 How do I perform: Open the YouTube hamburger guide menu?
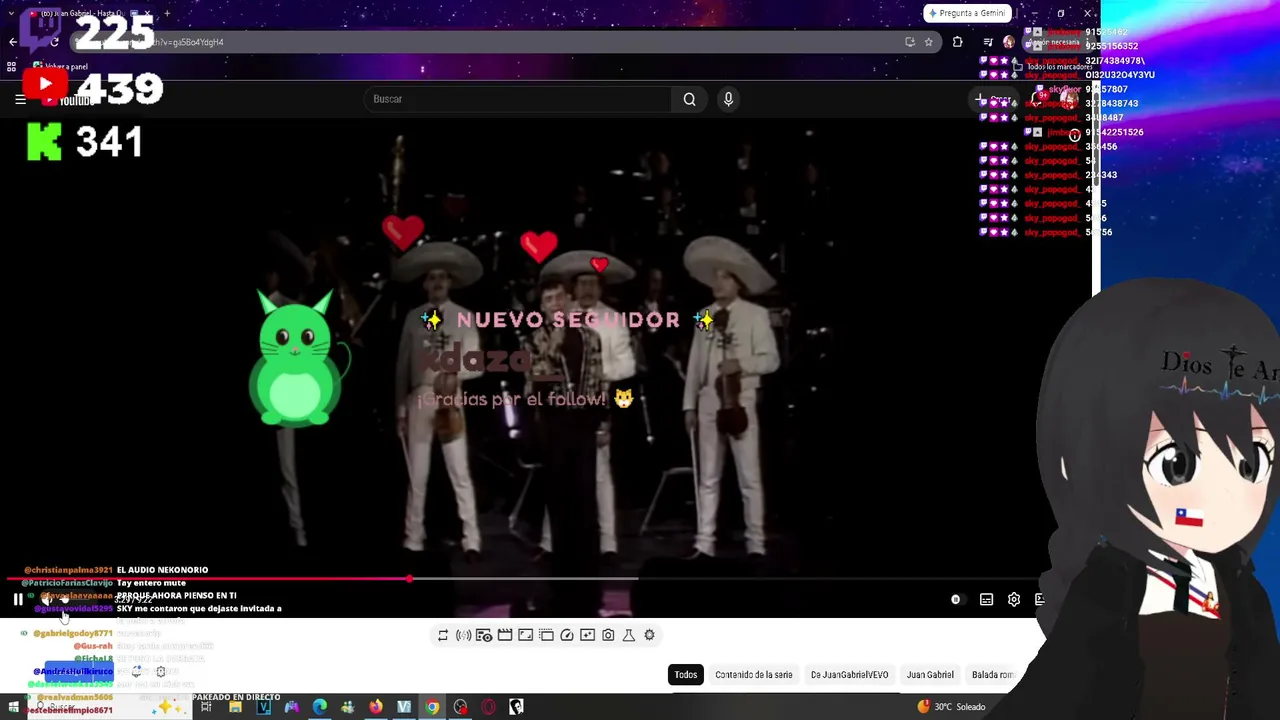20,99
